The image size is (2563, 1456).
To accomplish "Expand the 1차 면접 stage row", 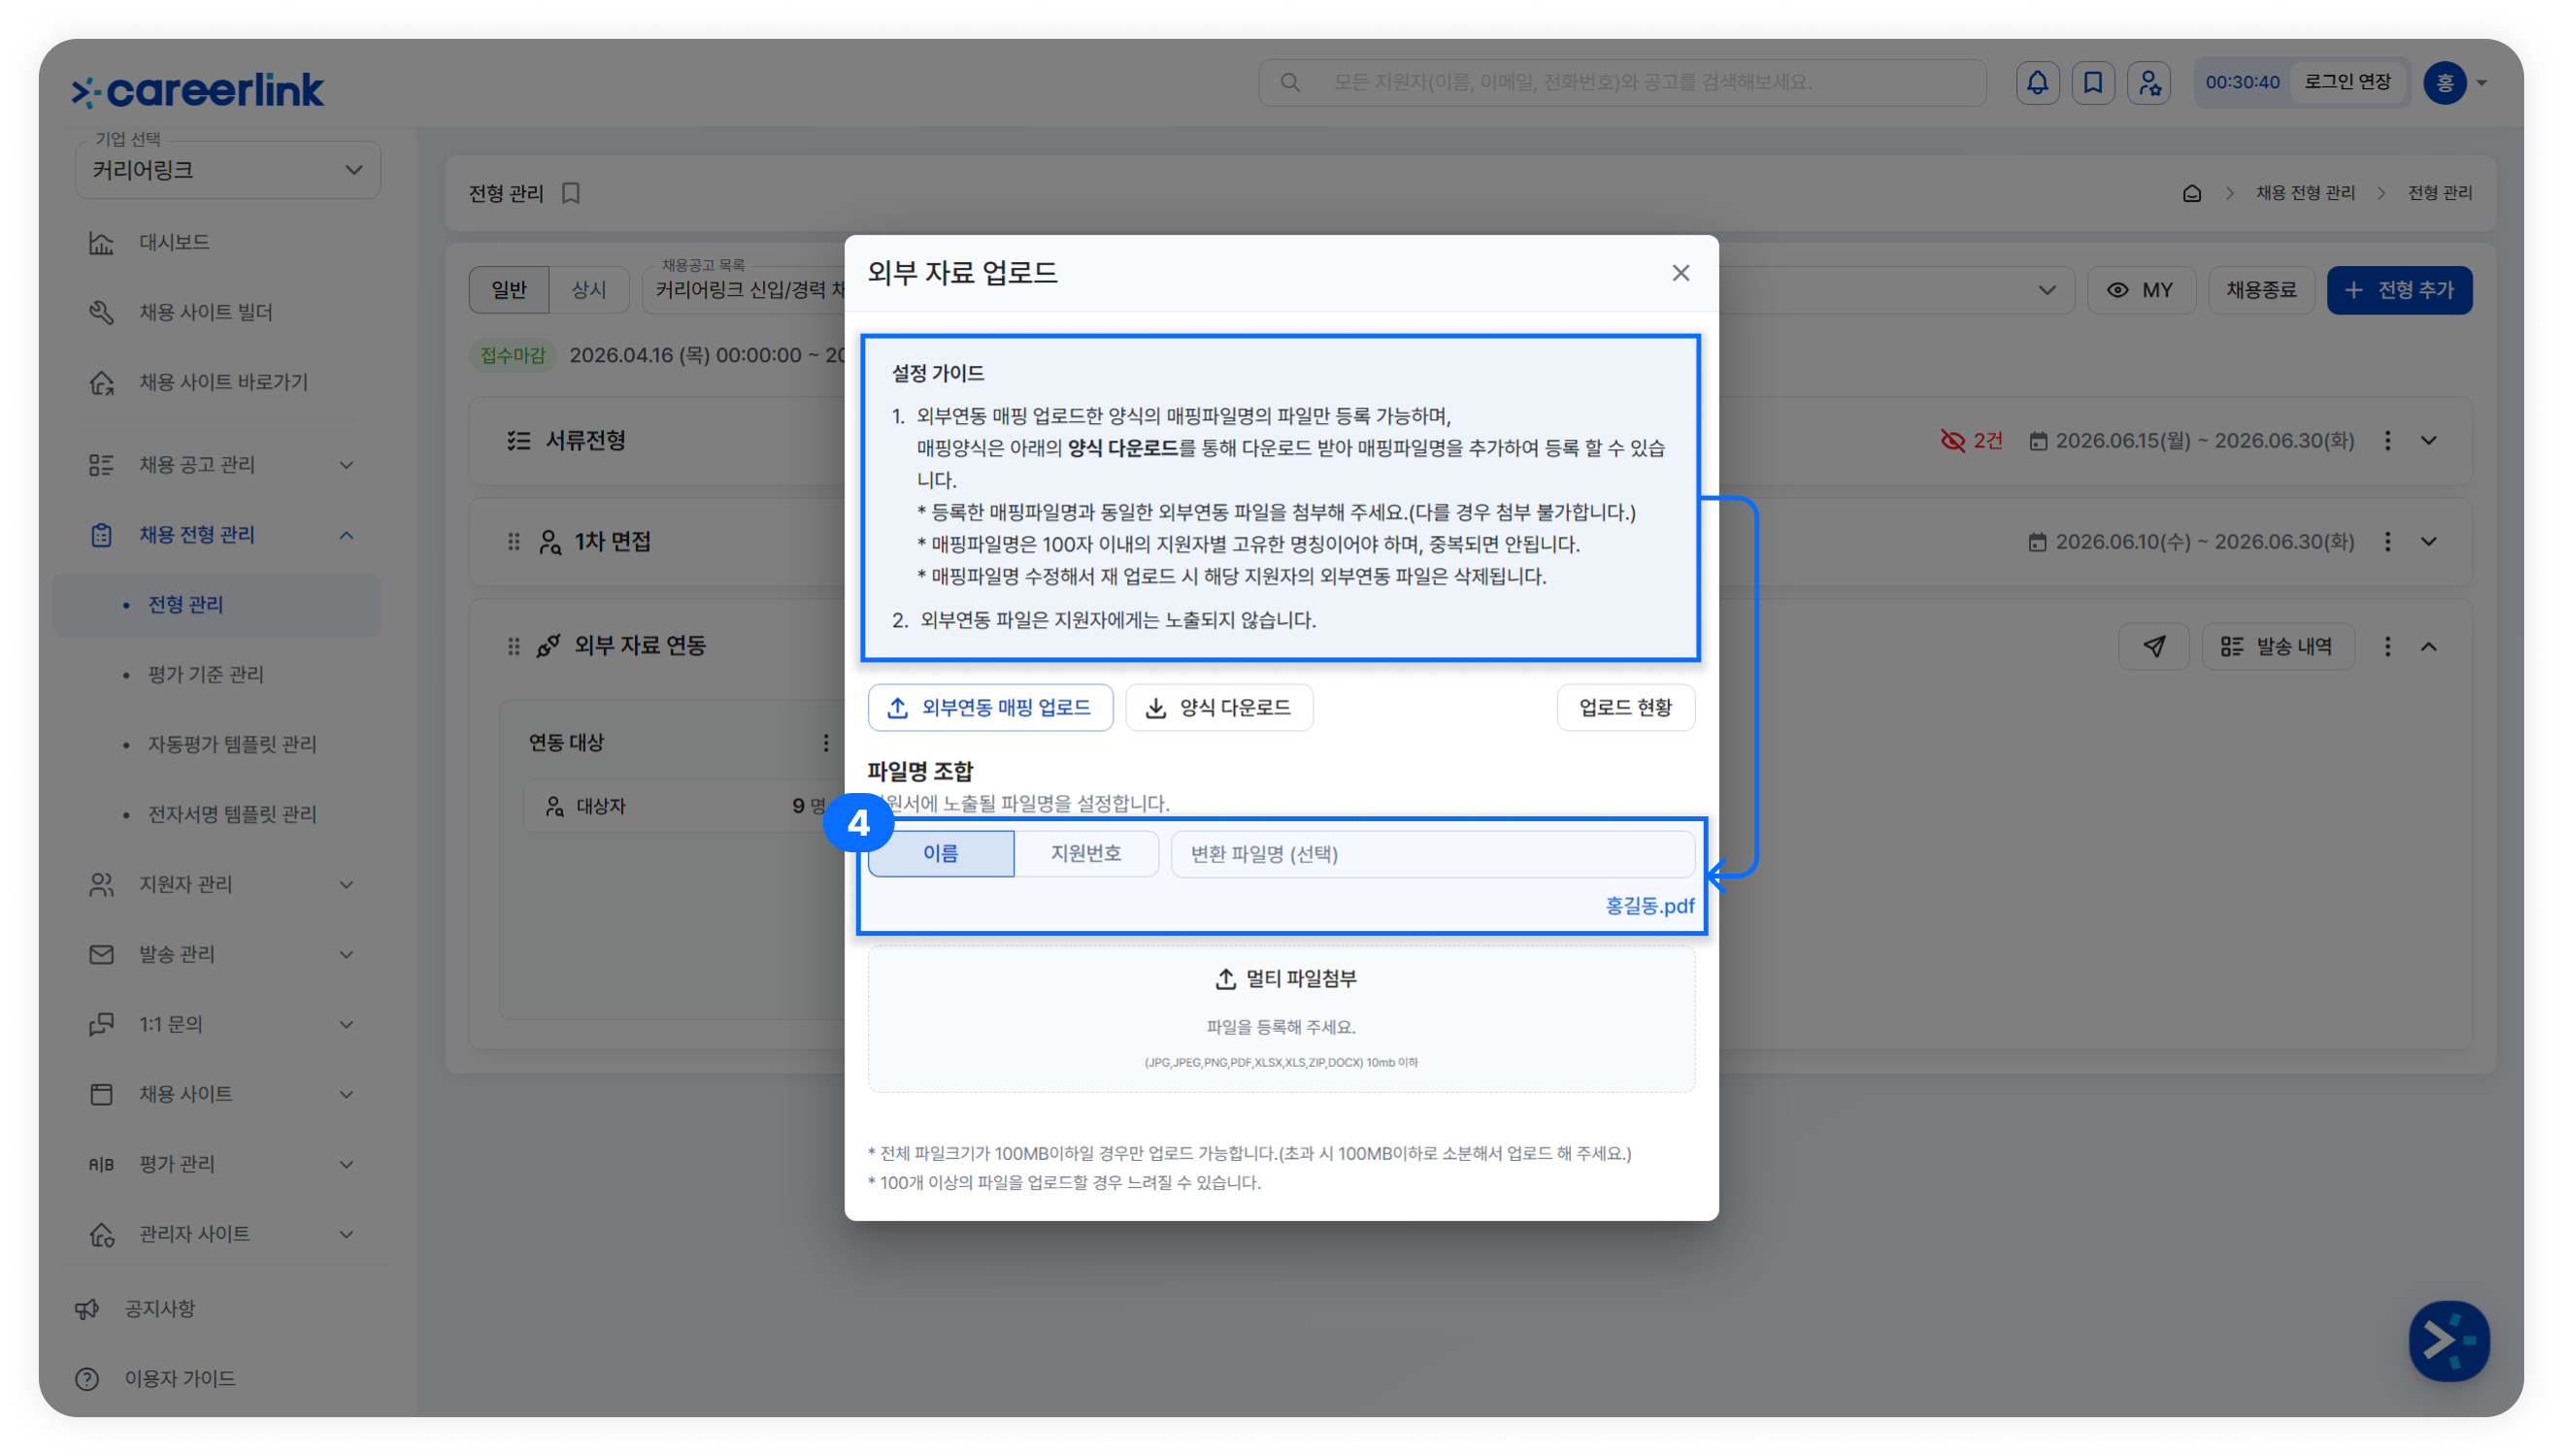I will click(2429, 542).
